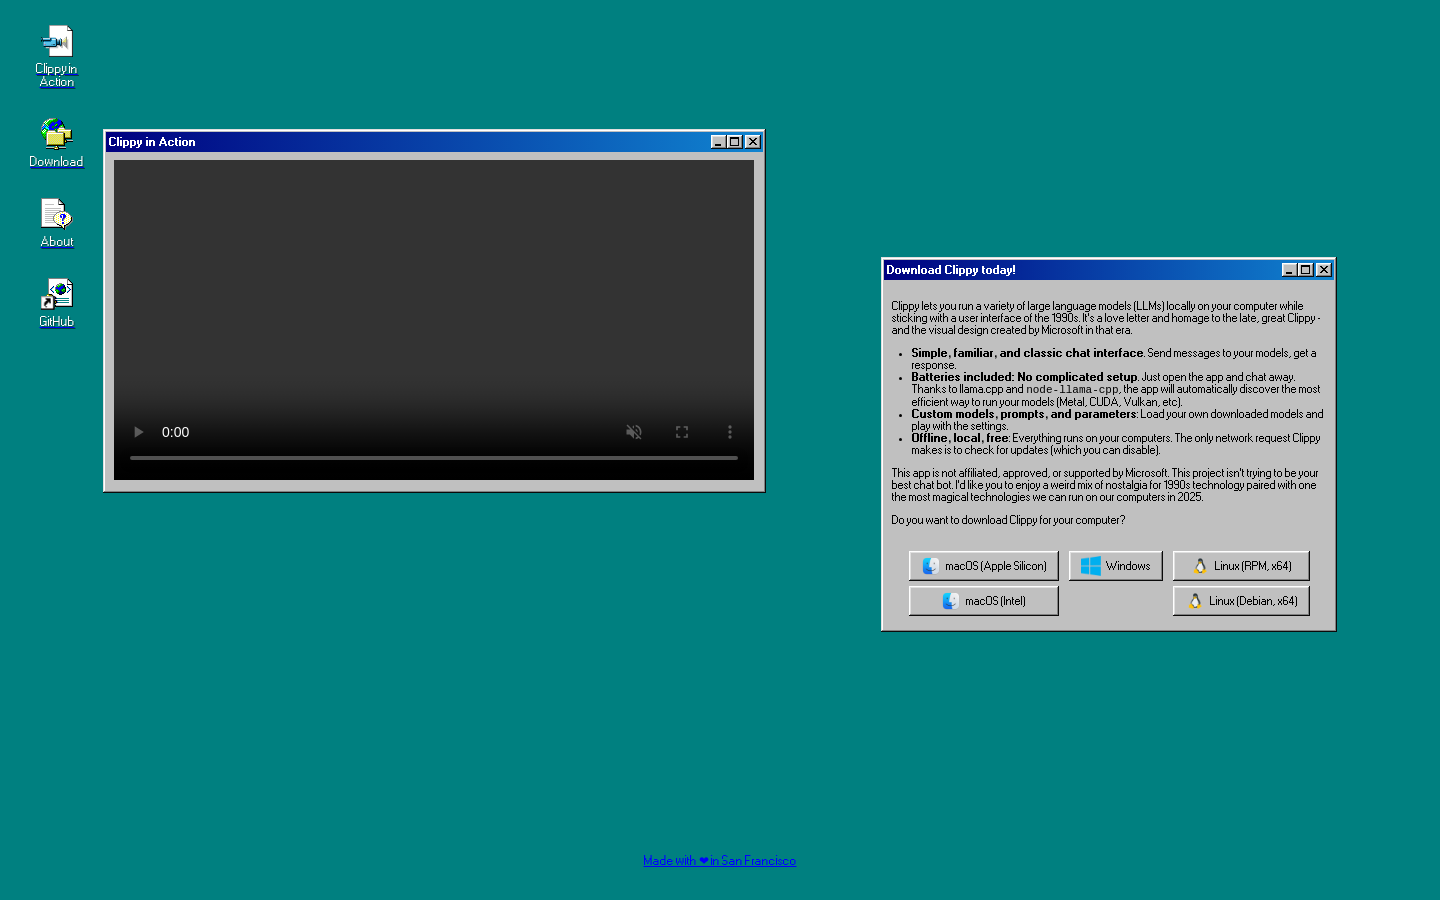Close the Download Clippy today! window

pos(1324,270)
